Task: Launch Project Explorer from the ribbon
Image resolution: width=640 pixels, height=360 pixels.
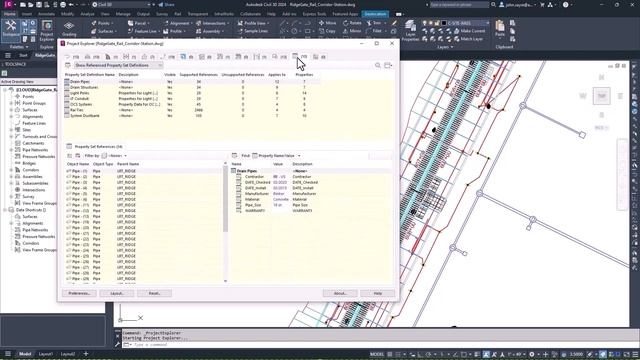Action: pyautogui.click(x=47, y=31)
